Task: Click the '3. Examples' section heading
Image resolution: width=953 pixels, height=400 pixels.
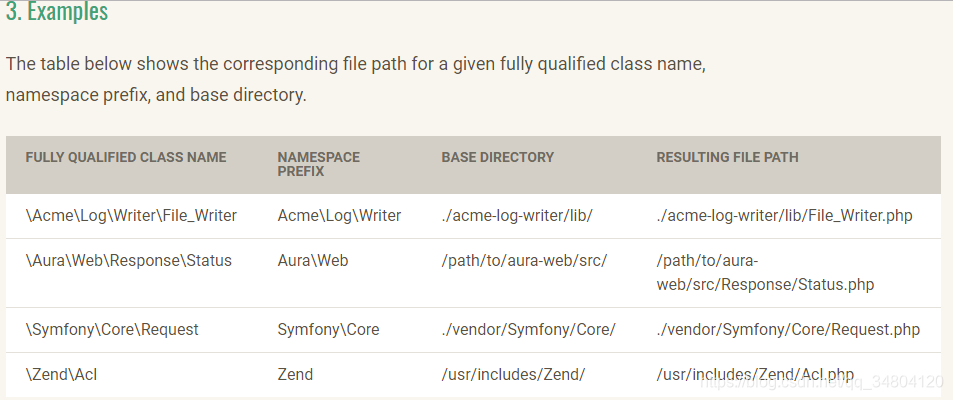Action: 57,12
